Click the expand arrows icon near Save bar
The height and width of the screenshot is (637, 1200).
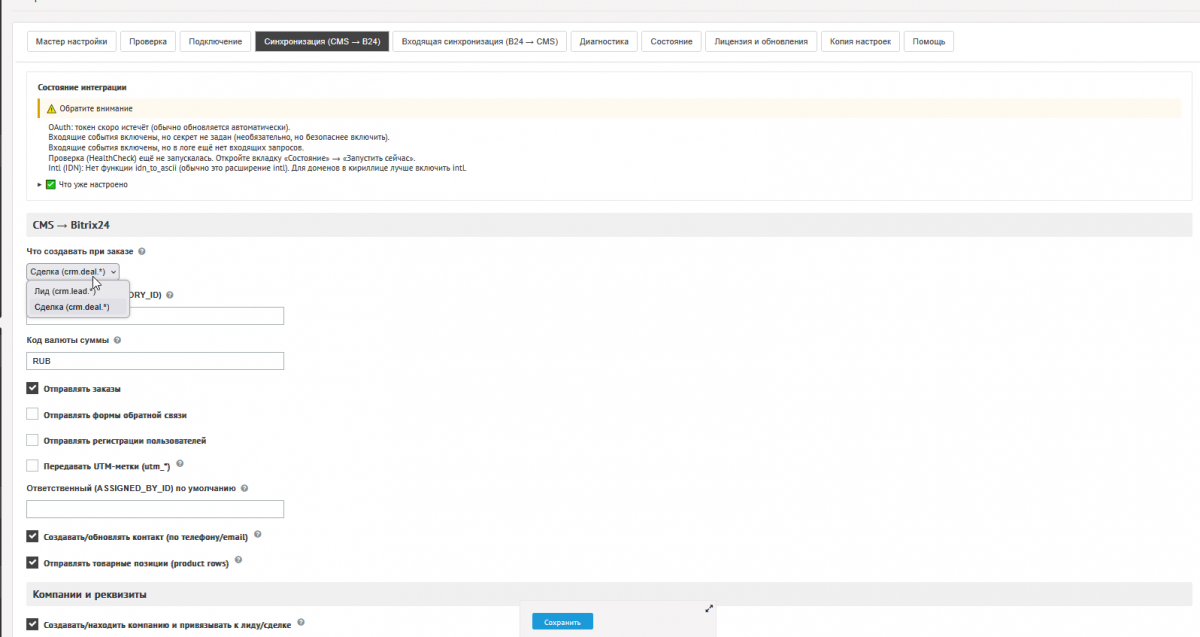[x=708, y=608]
